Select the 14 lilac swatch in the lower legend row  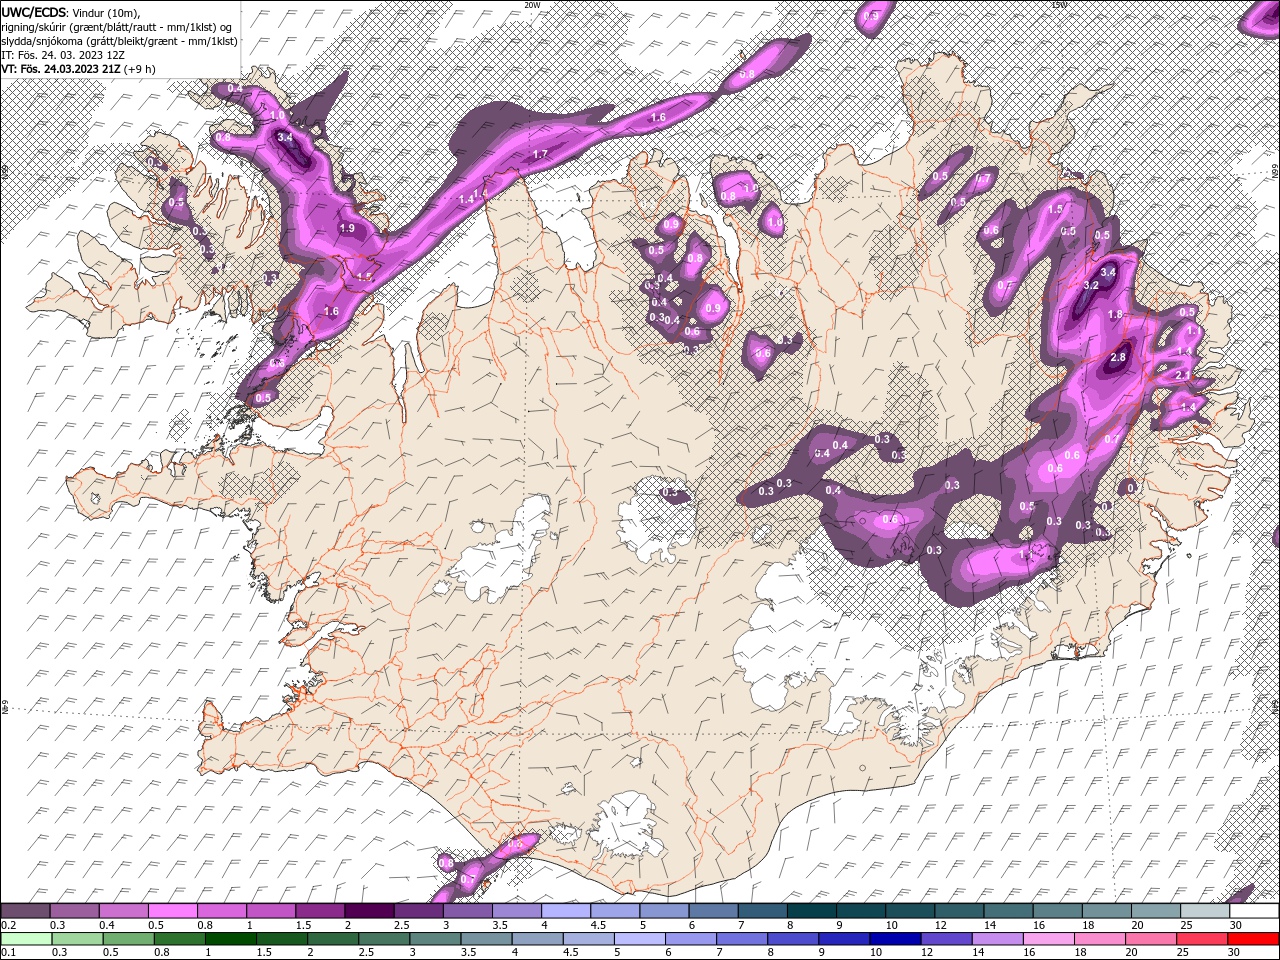[997, 939]
